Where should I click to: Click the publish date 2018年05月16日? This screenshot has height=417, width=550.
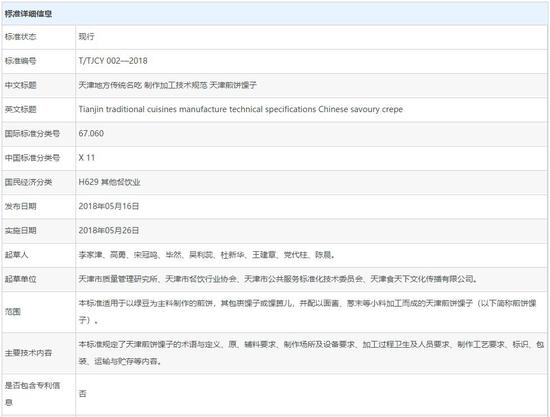point(109,206)
